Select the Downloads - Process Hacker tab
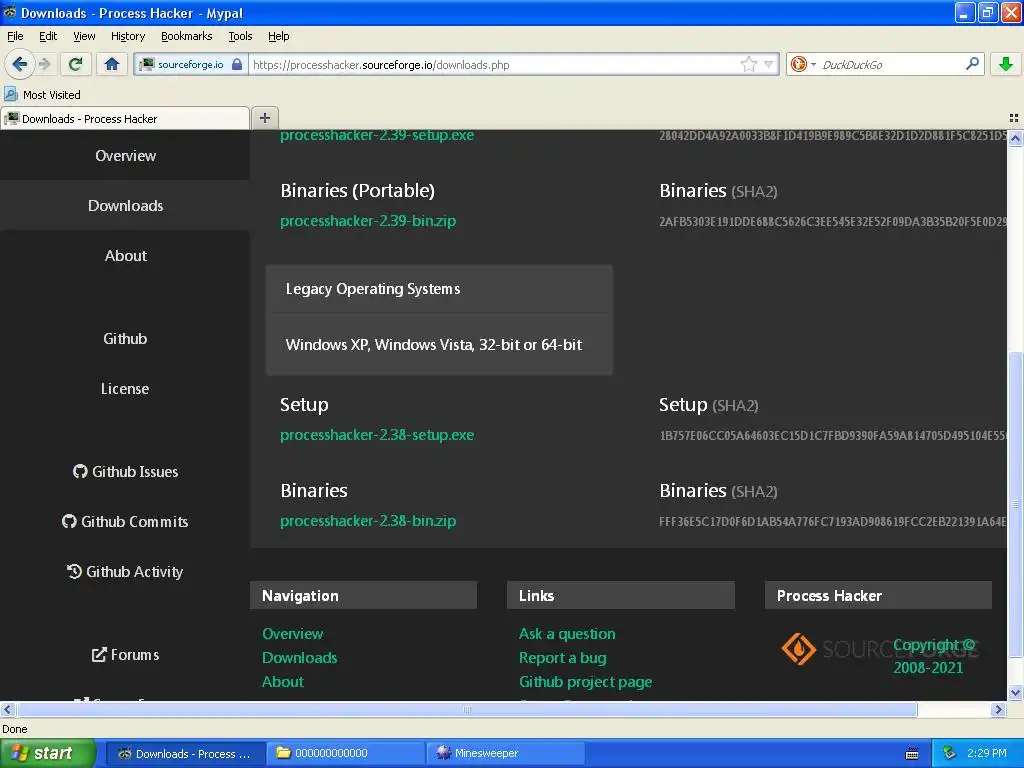 [x=125, y=119]
